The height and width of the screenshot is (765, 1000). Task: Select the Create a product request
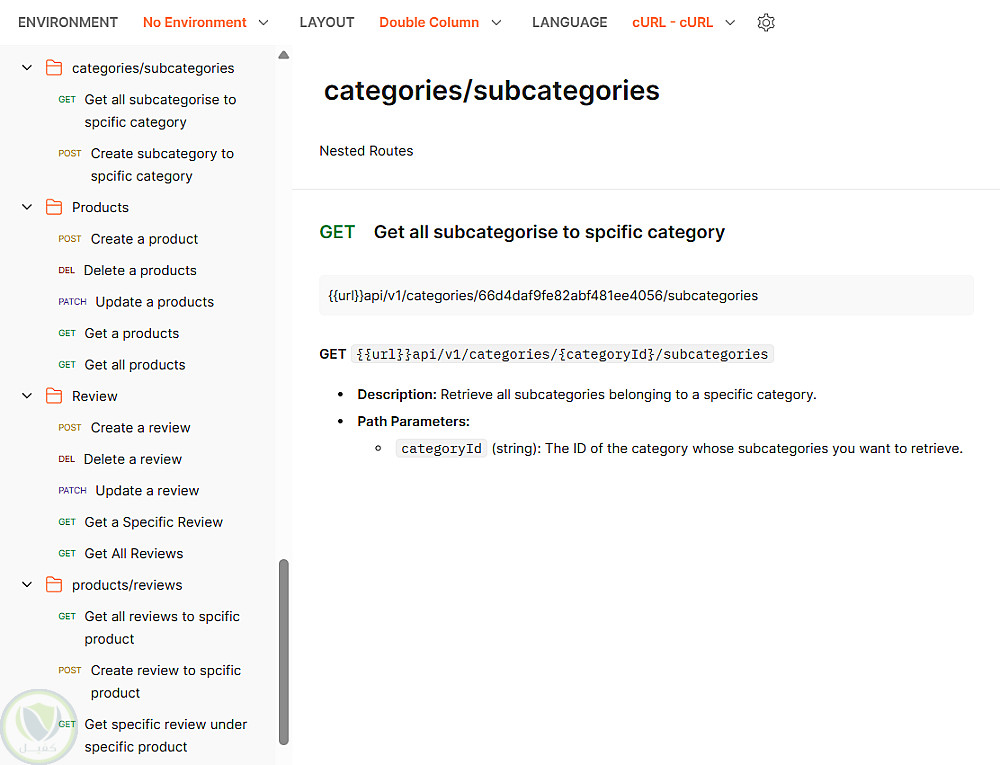tap(144, 239)
